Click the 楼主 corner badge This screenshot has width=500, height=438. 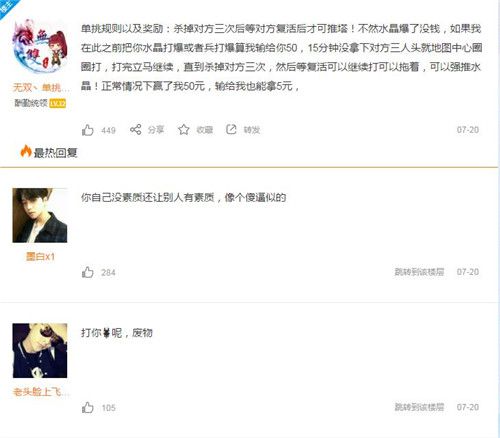[7, 6]
